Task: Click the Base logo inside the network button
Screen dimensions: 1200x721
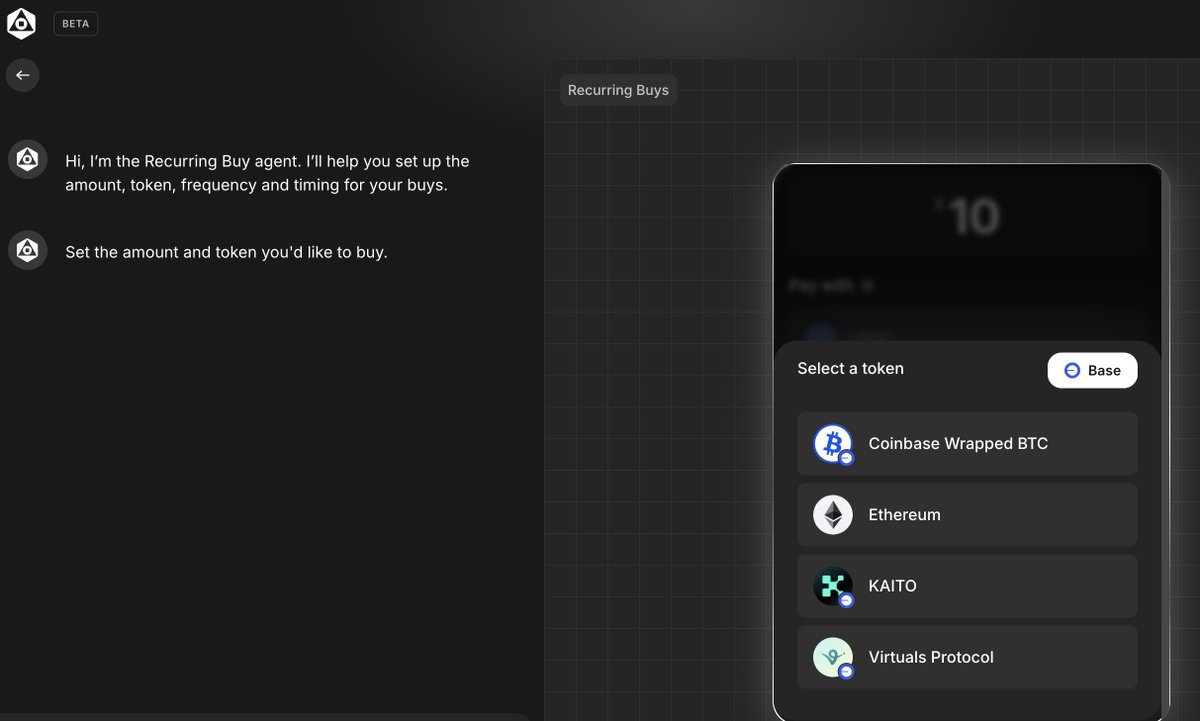Action: [1072, 370]
